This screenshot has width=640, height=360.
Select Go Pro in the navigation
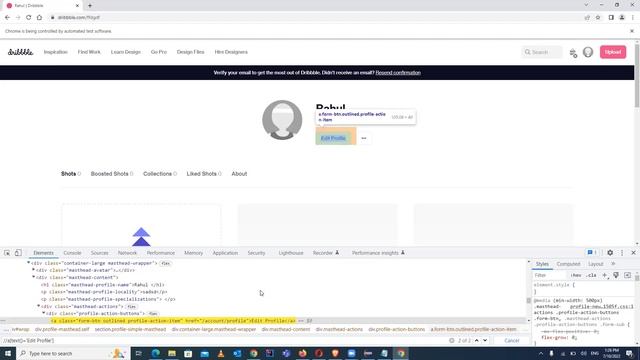click(159, 52)
